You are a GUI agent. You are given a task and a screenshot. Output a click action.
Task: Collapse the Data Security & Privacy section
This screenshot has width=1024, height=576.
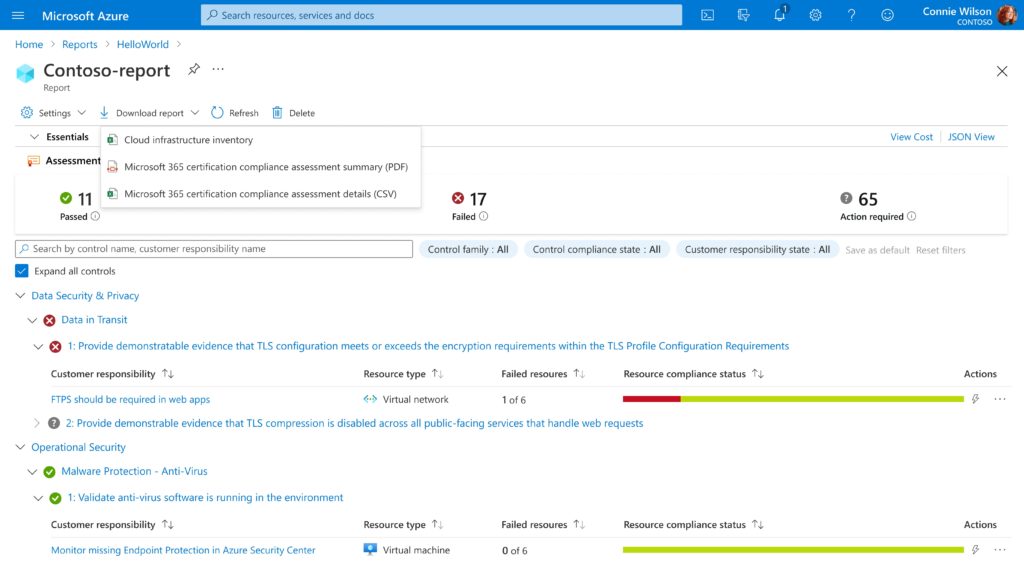(20, 295)
